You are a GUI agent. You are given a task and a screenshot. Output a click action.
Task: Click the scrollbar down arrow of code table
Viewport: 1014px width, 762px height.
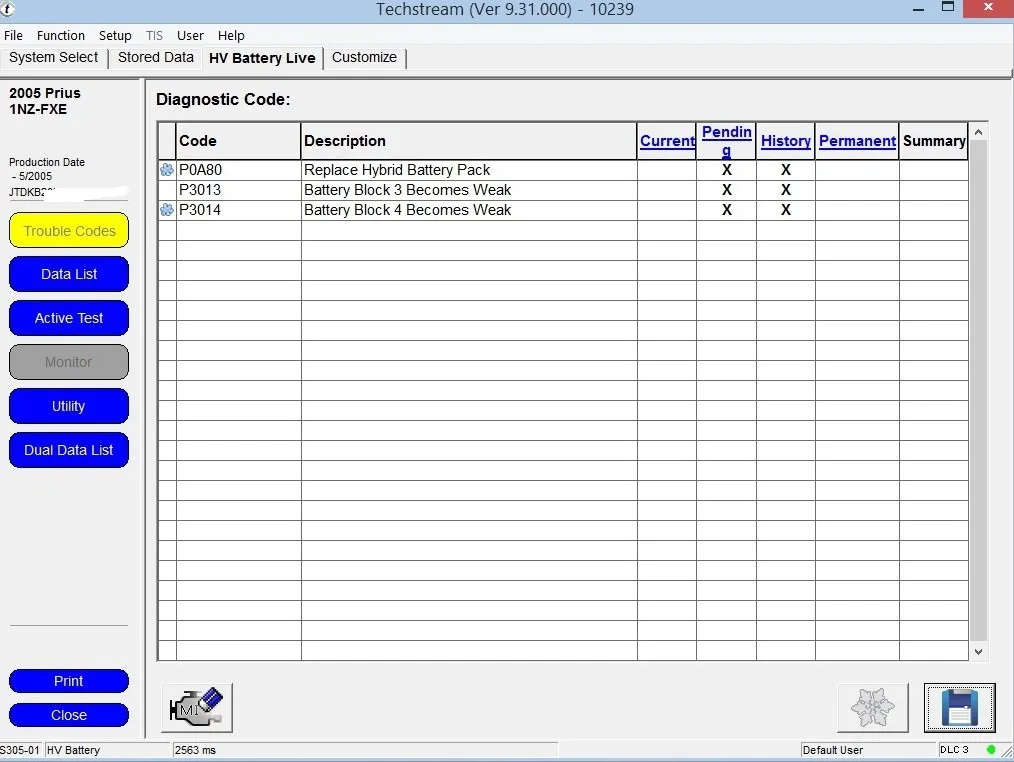(978, 652)
